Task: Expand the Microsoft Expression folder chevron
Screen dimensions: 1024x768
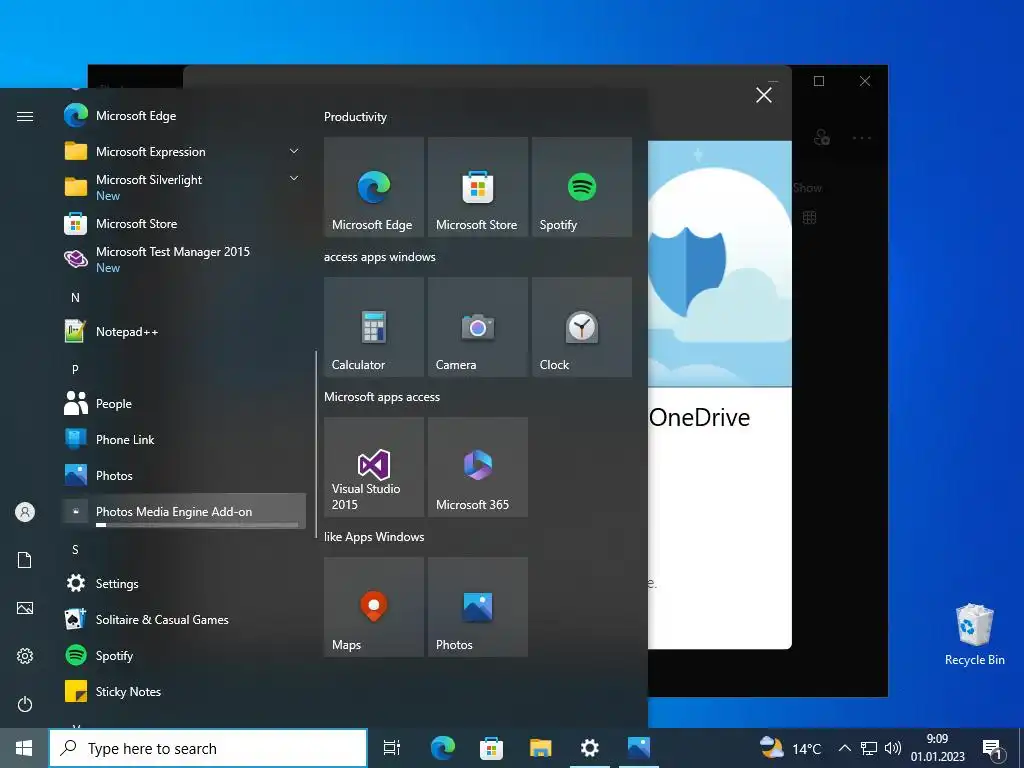Action: click(x=294, y=152)
